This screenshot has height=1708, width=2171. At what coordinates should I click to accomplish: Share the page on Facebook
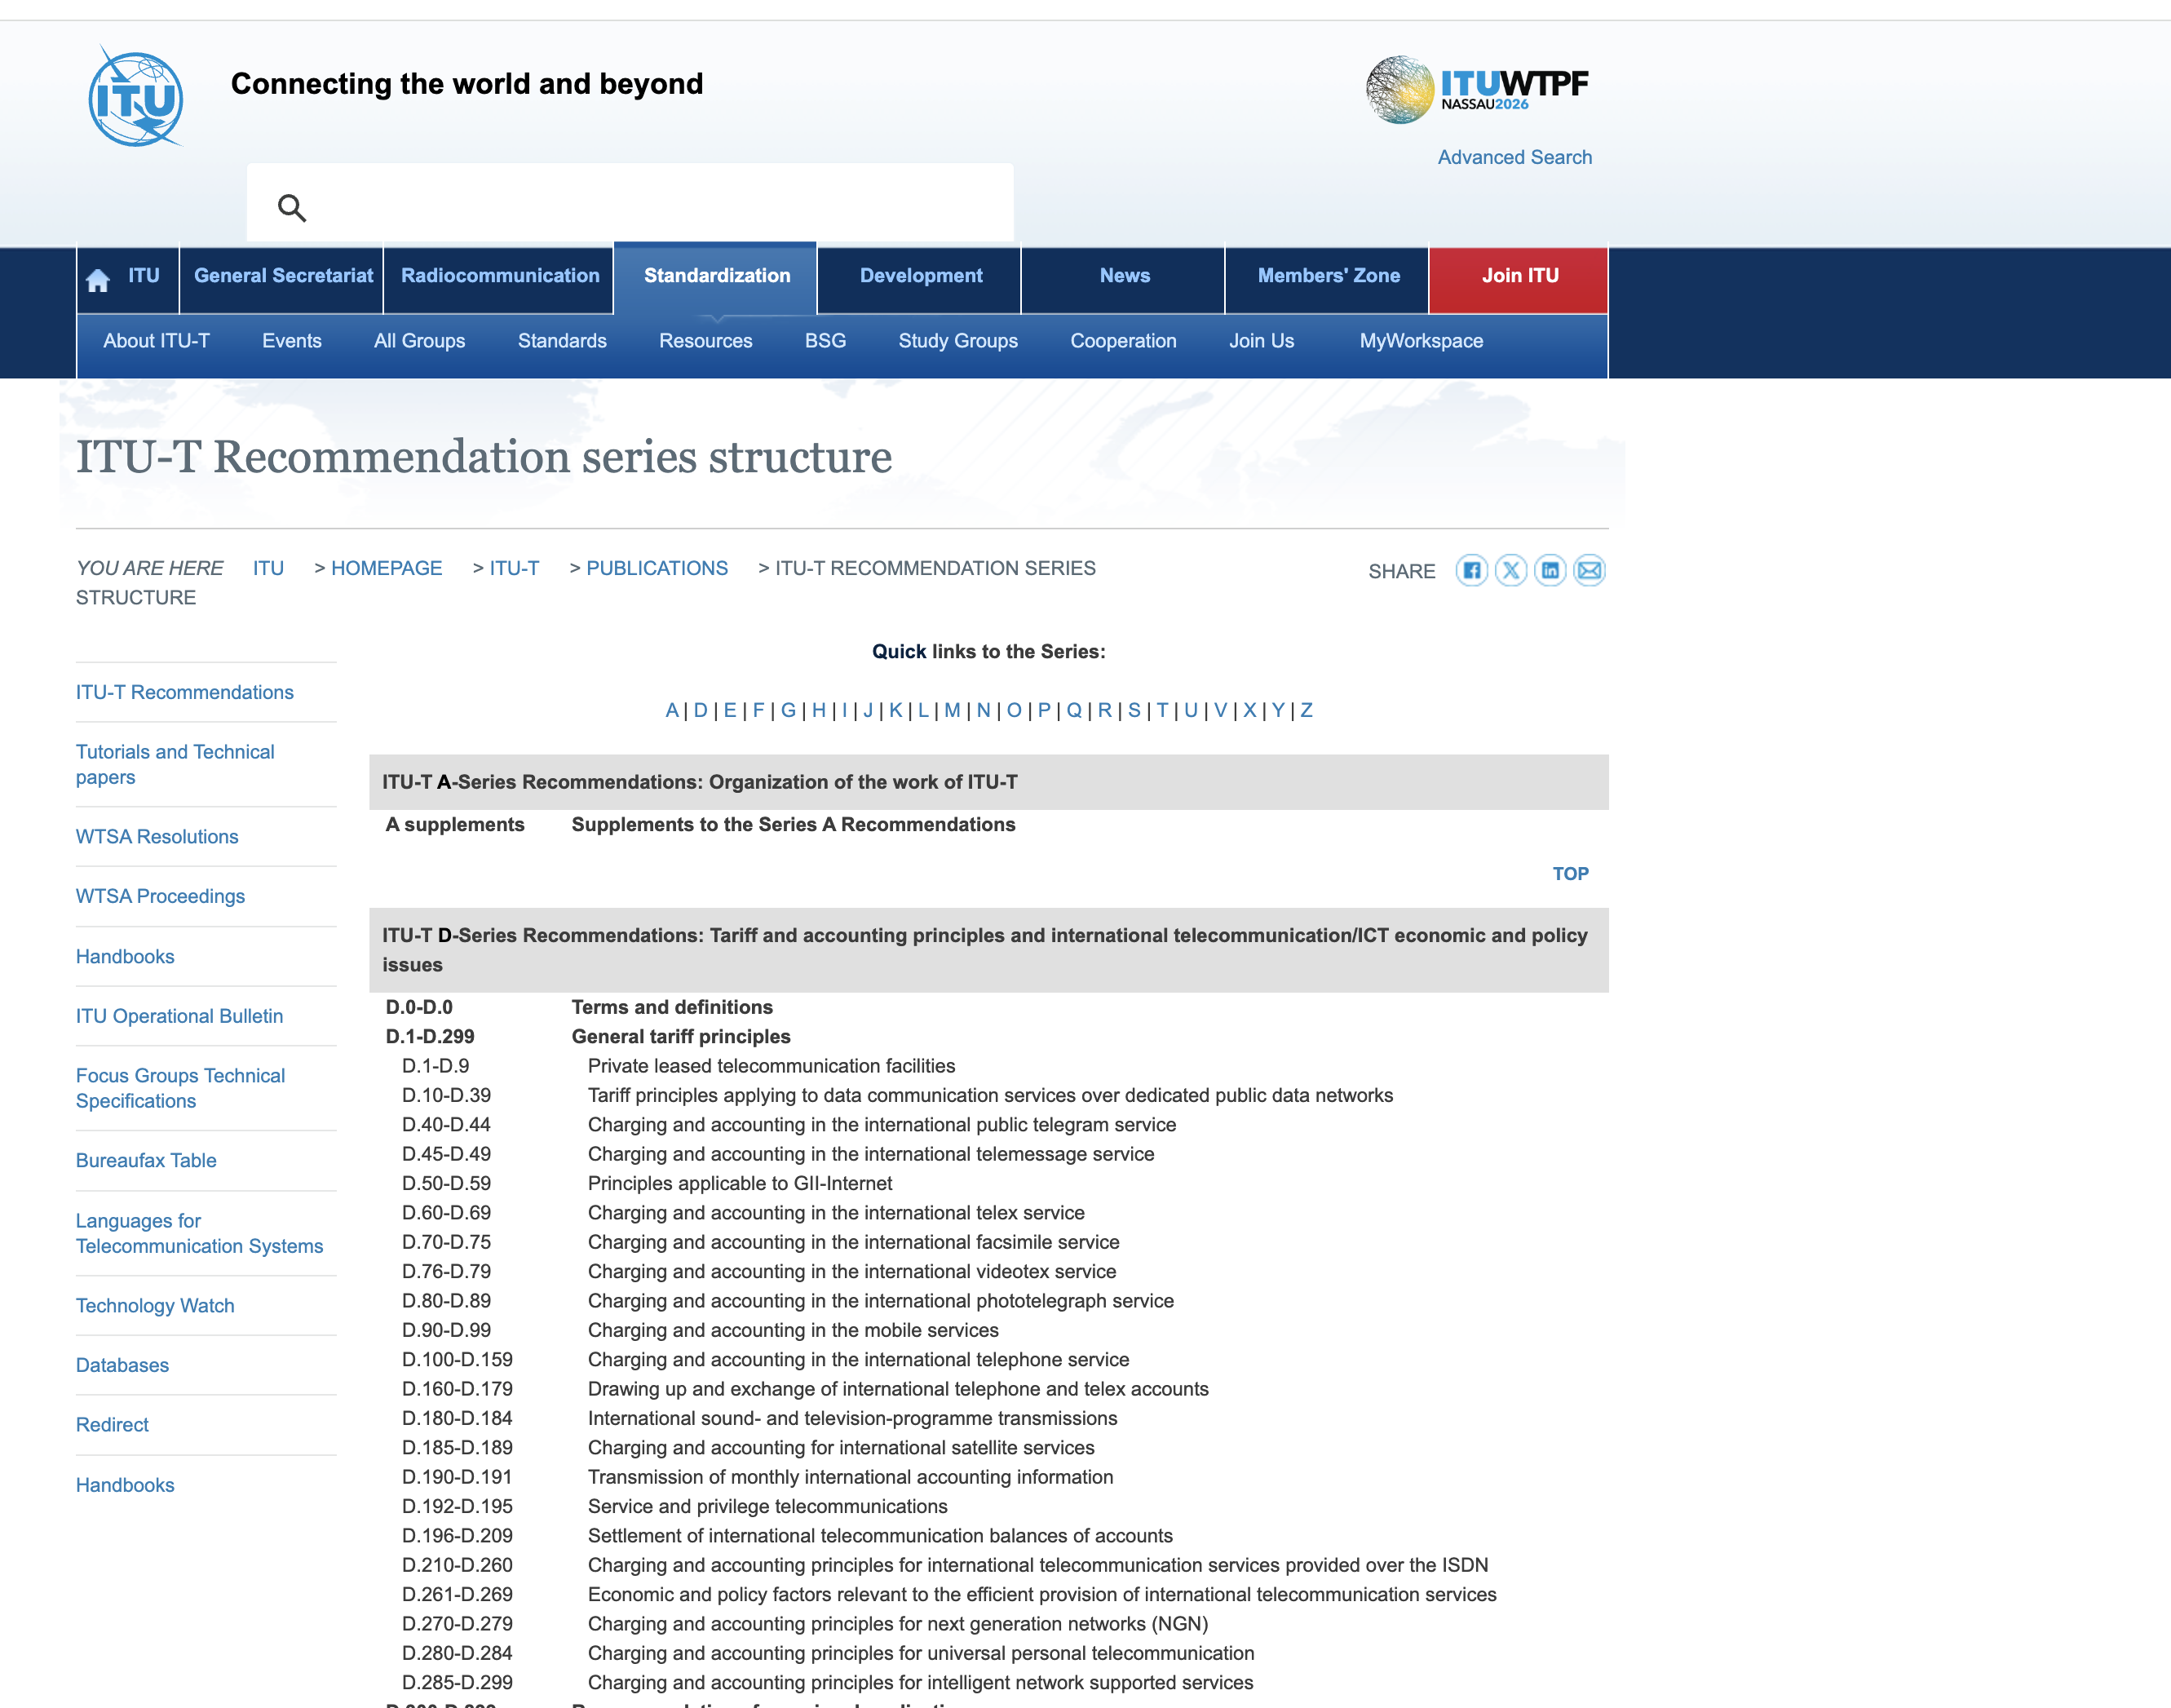1471,571
